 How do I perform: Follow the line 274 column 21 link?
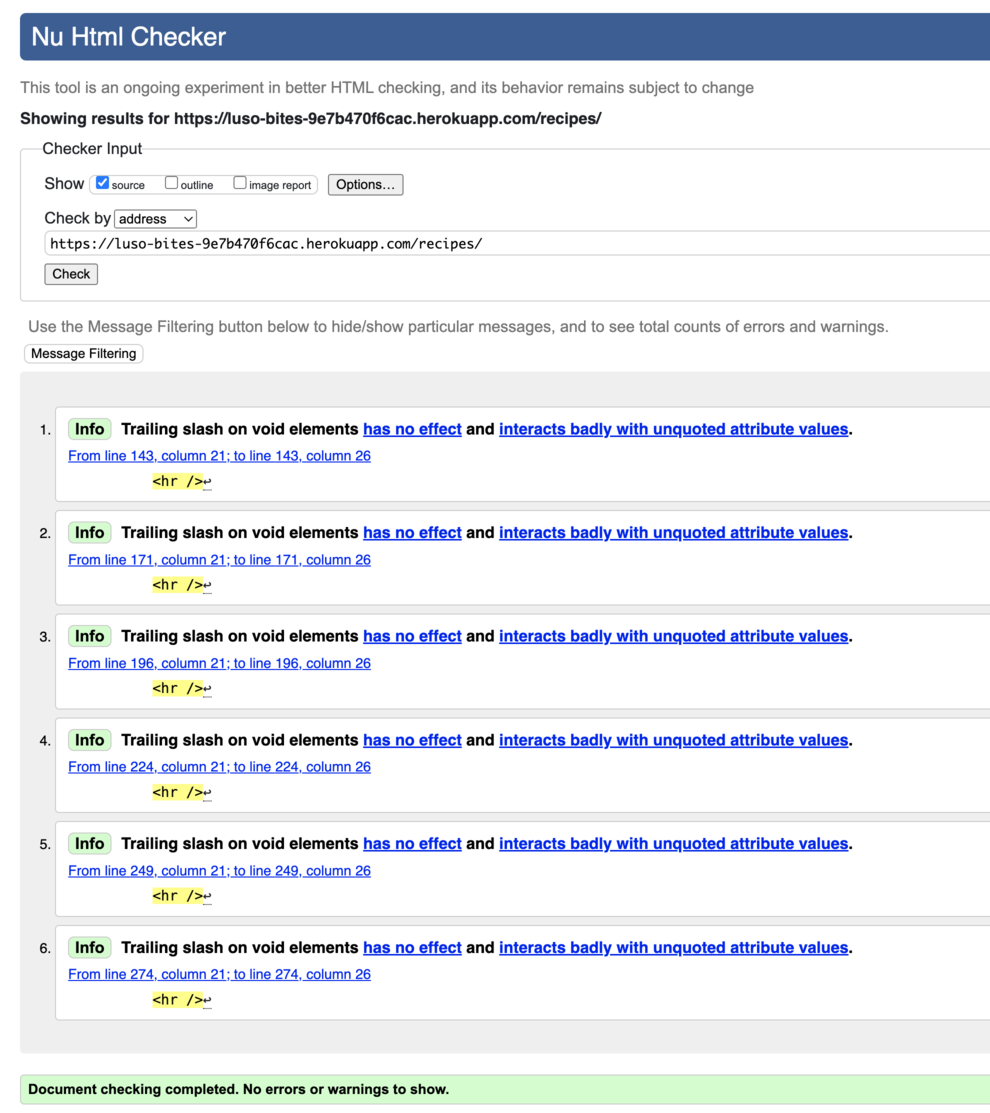click(218, 974)
